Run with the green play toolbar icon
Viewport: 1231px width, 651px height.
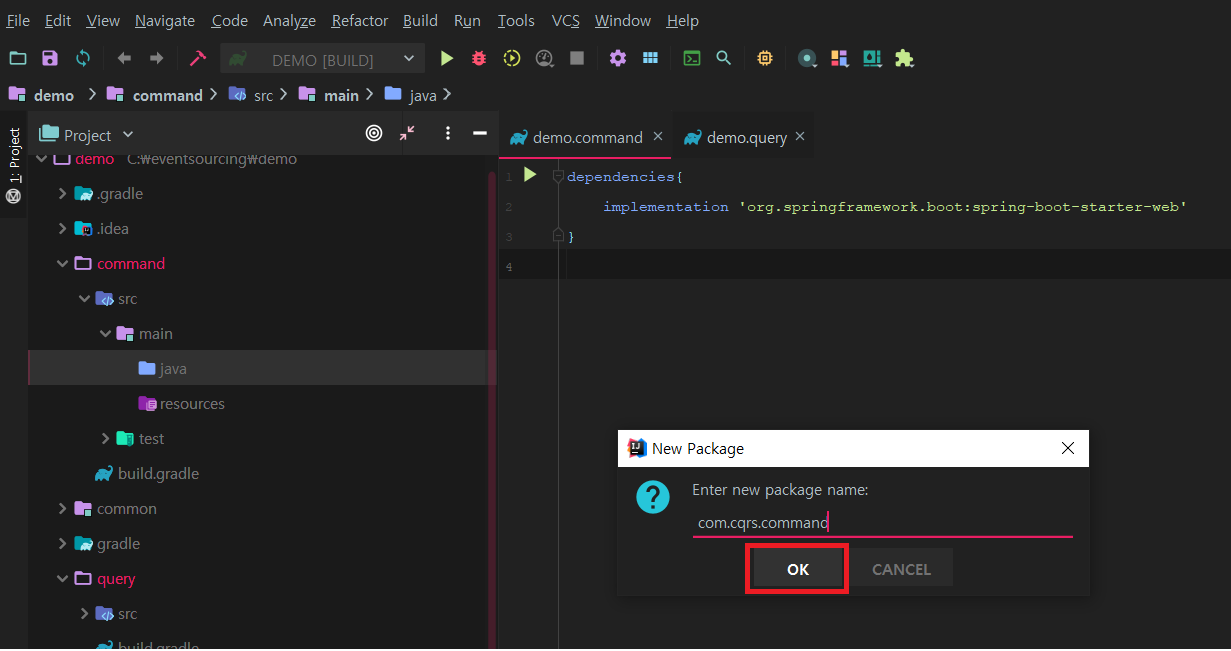pyautogui.click(x=447, y=59)
